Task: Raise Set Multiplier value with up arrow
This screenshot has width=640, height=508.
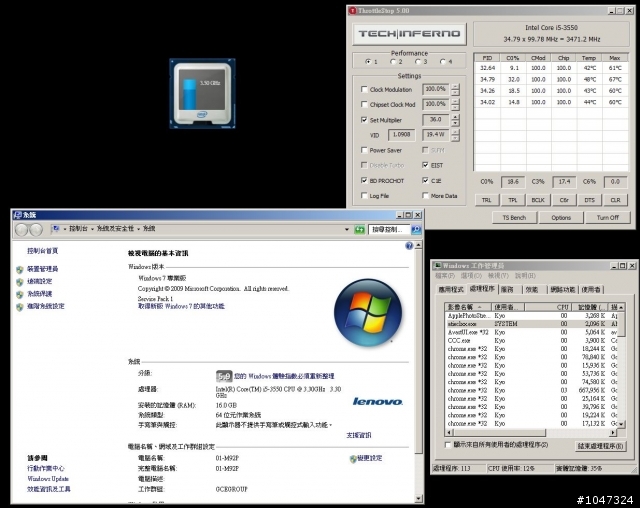Action: [455, 117]
